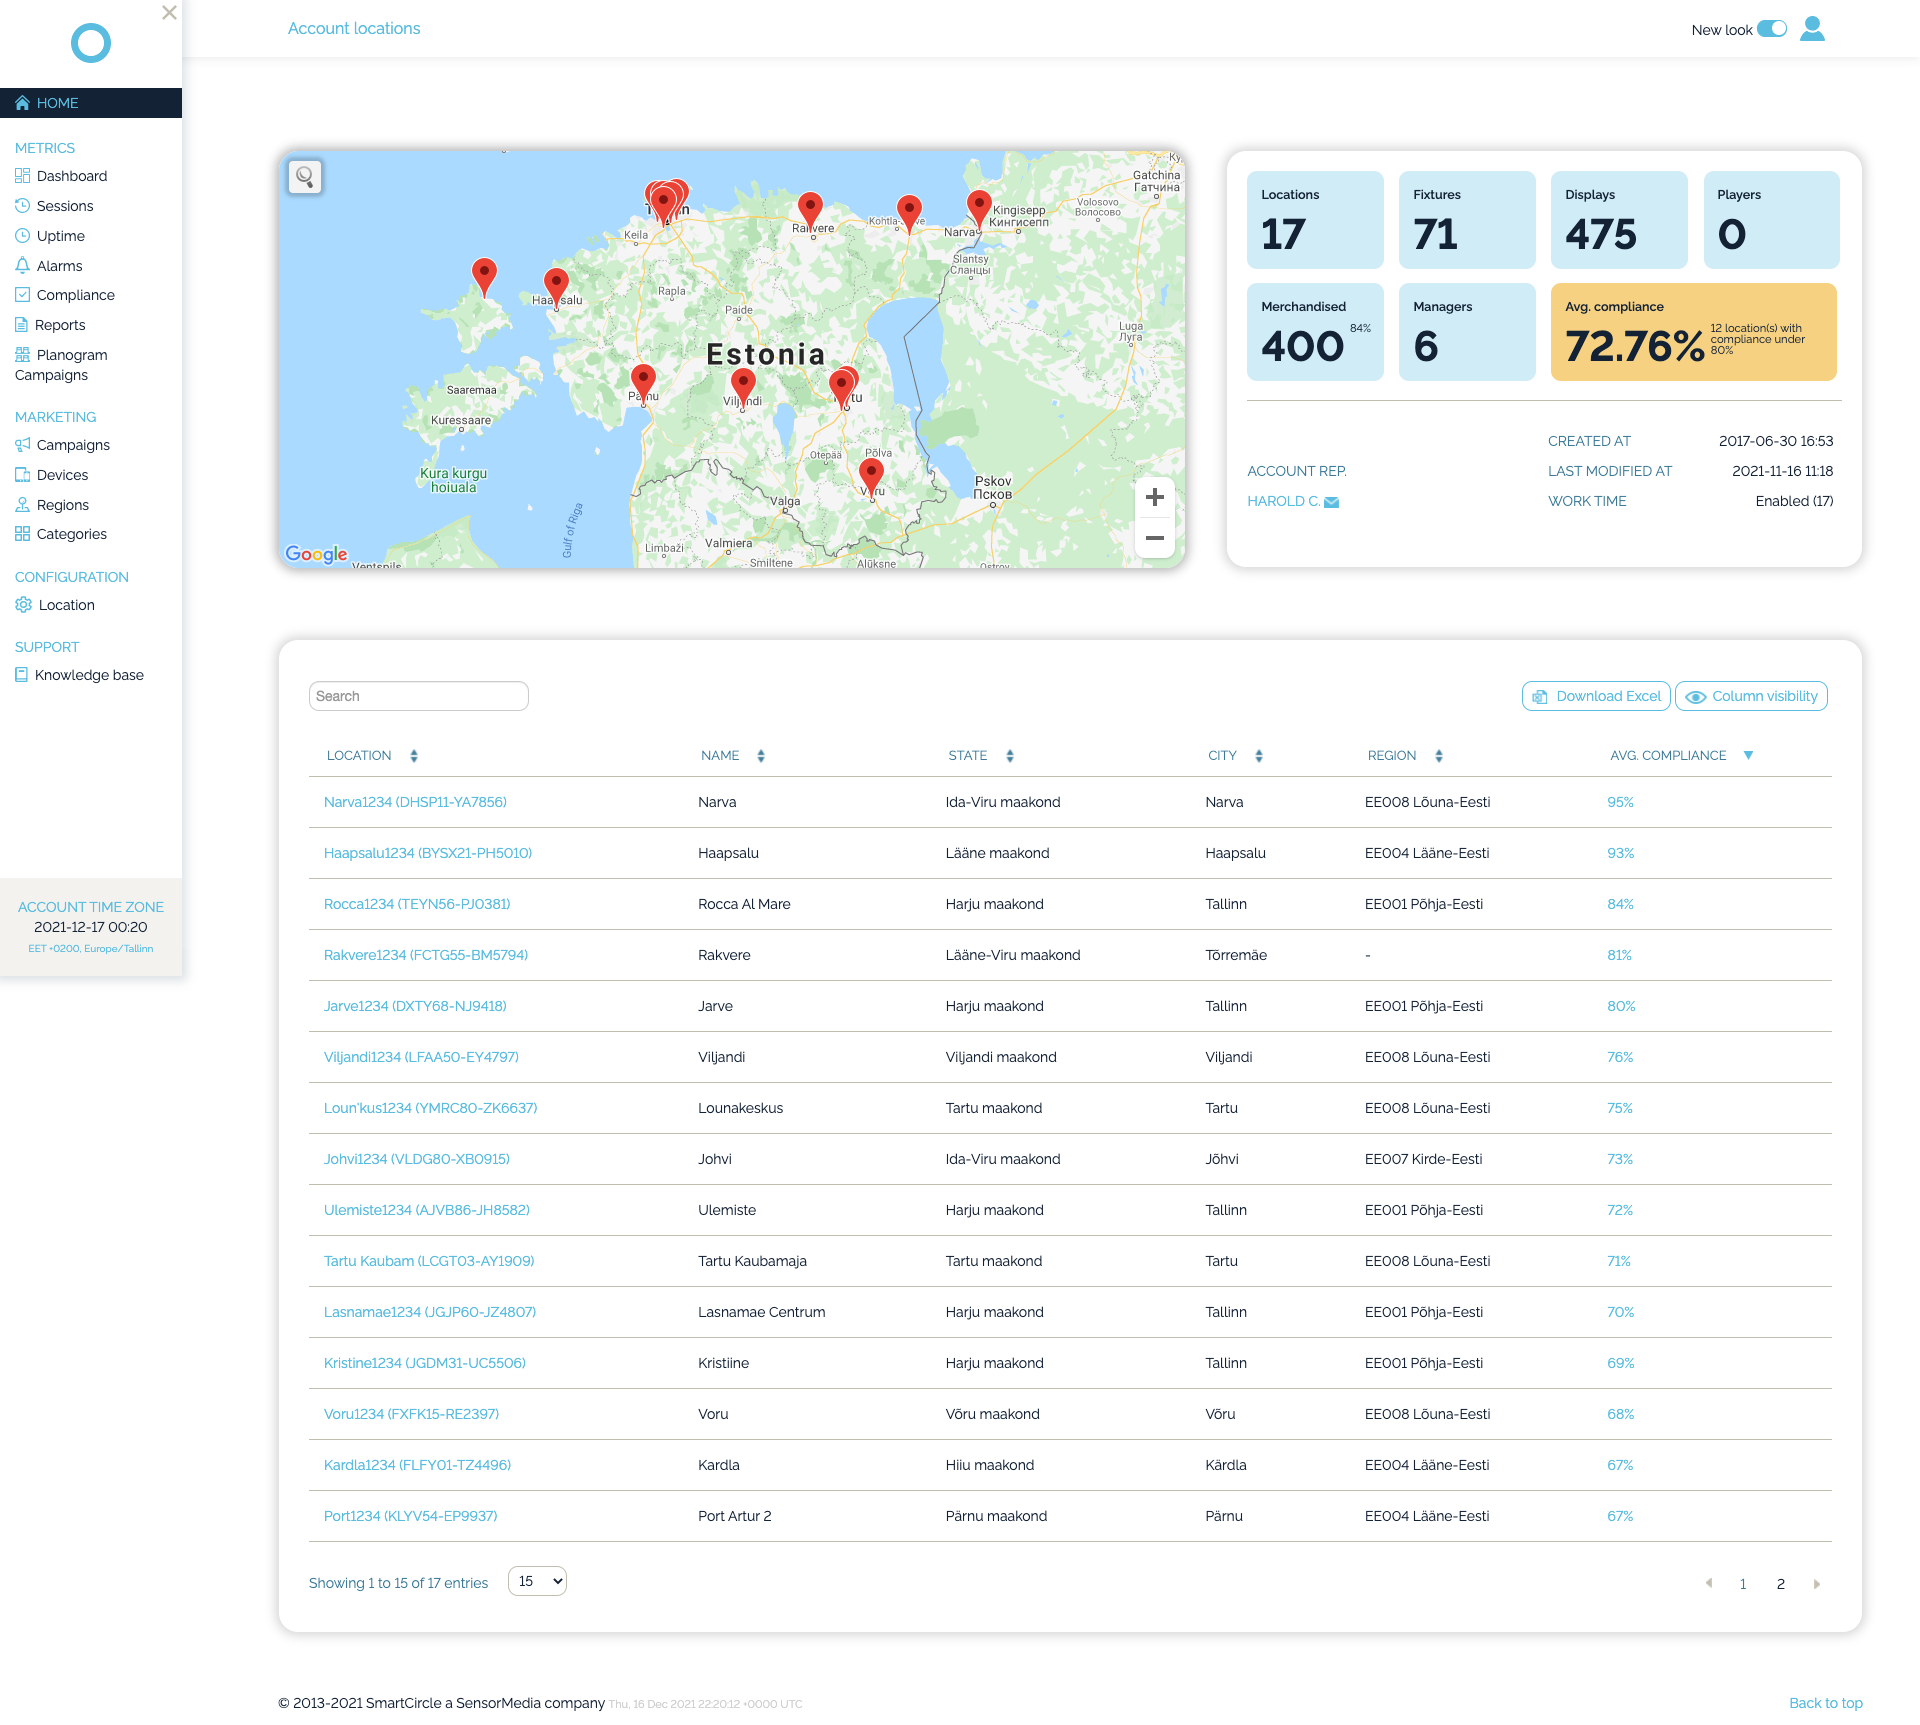Open the Viljandi1234 (LFAA50-EY4797) location
The image size is (1920, 1725).
point(421,1057)
